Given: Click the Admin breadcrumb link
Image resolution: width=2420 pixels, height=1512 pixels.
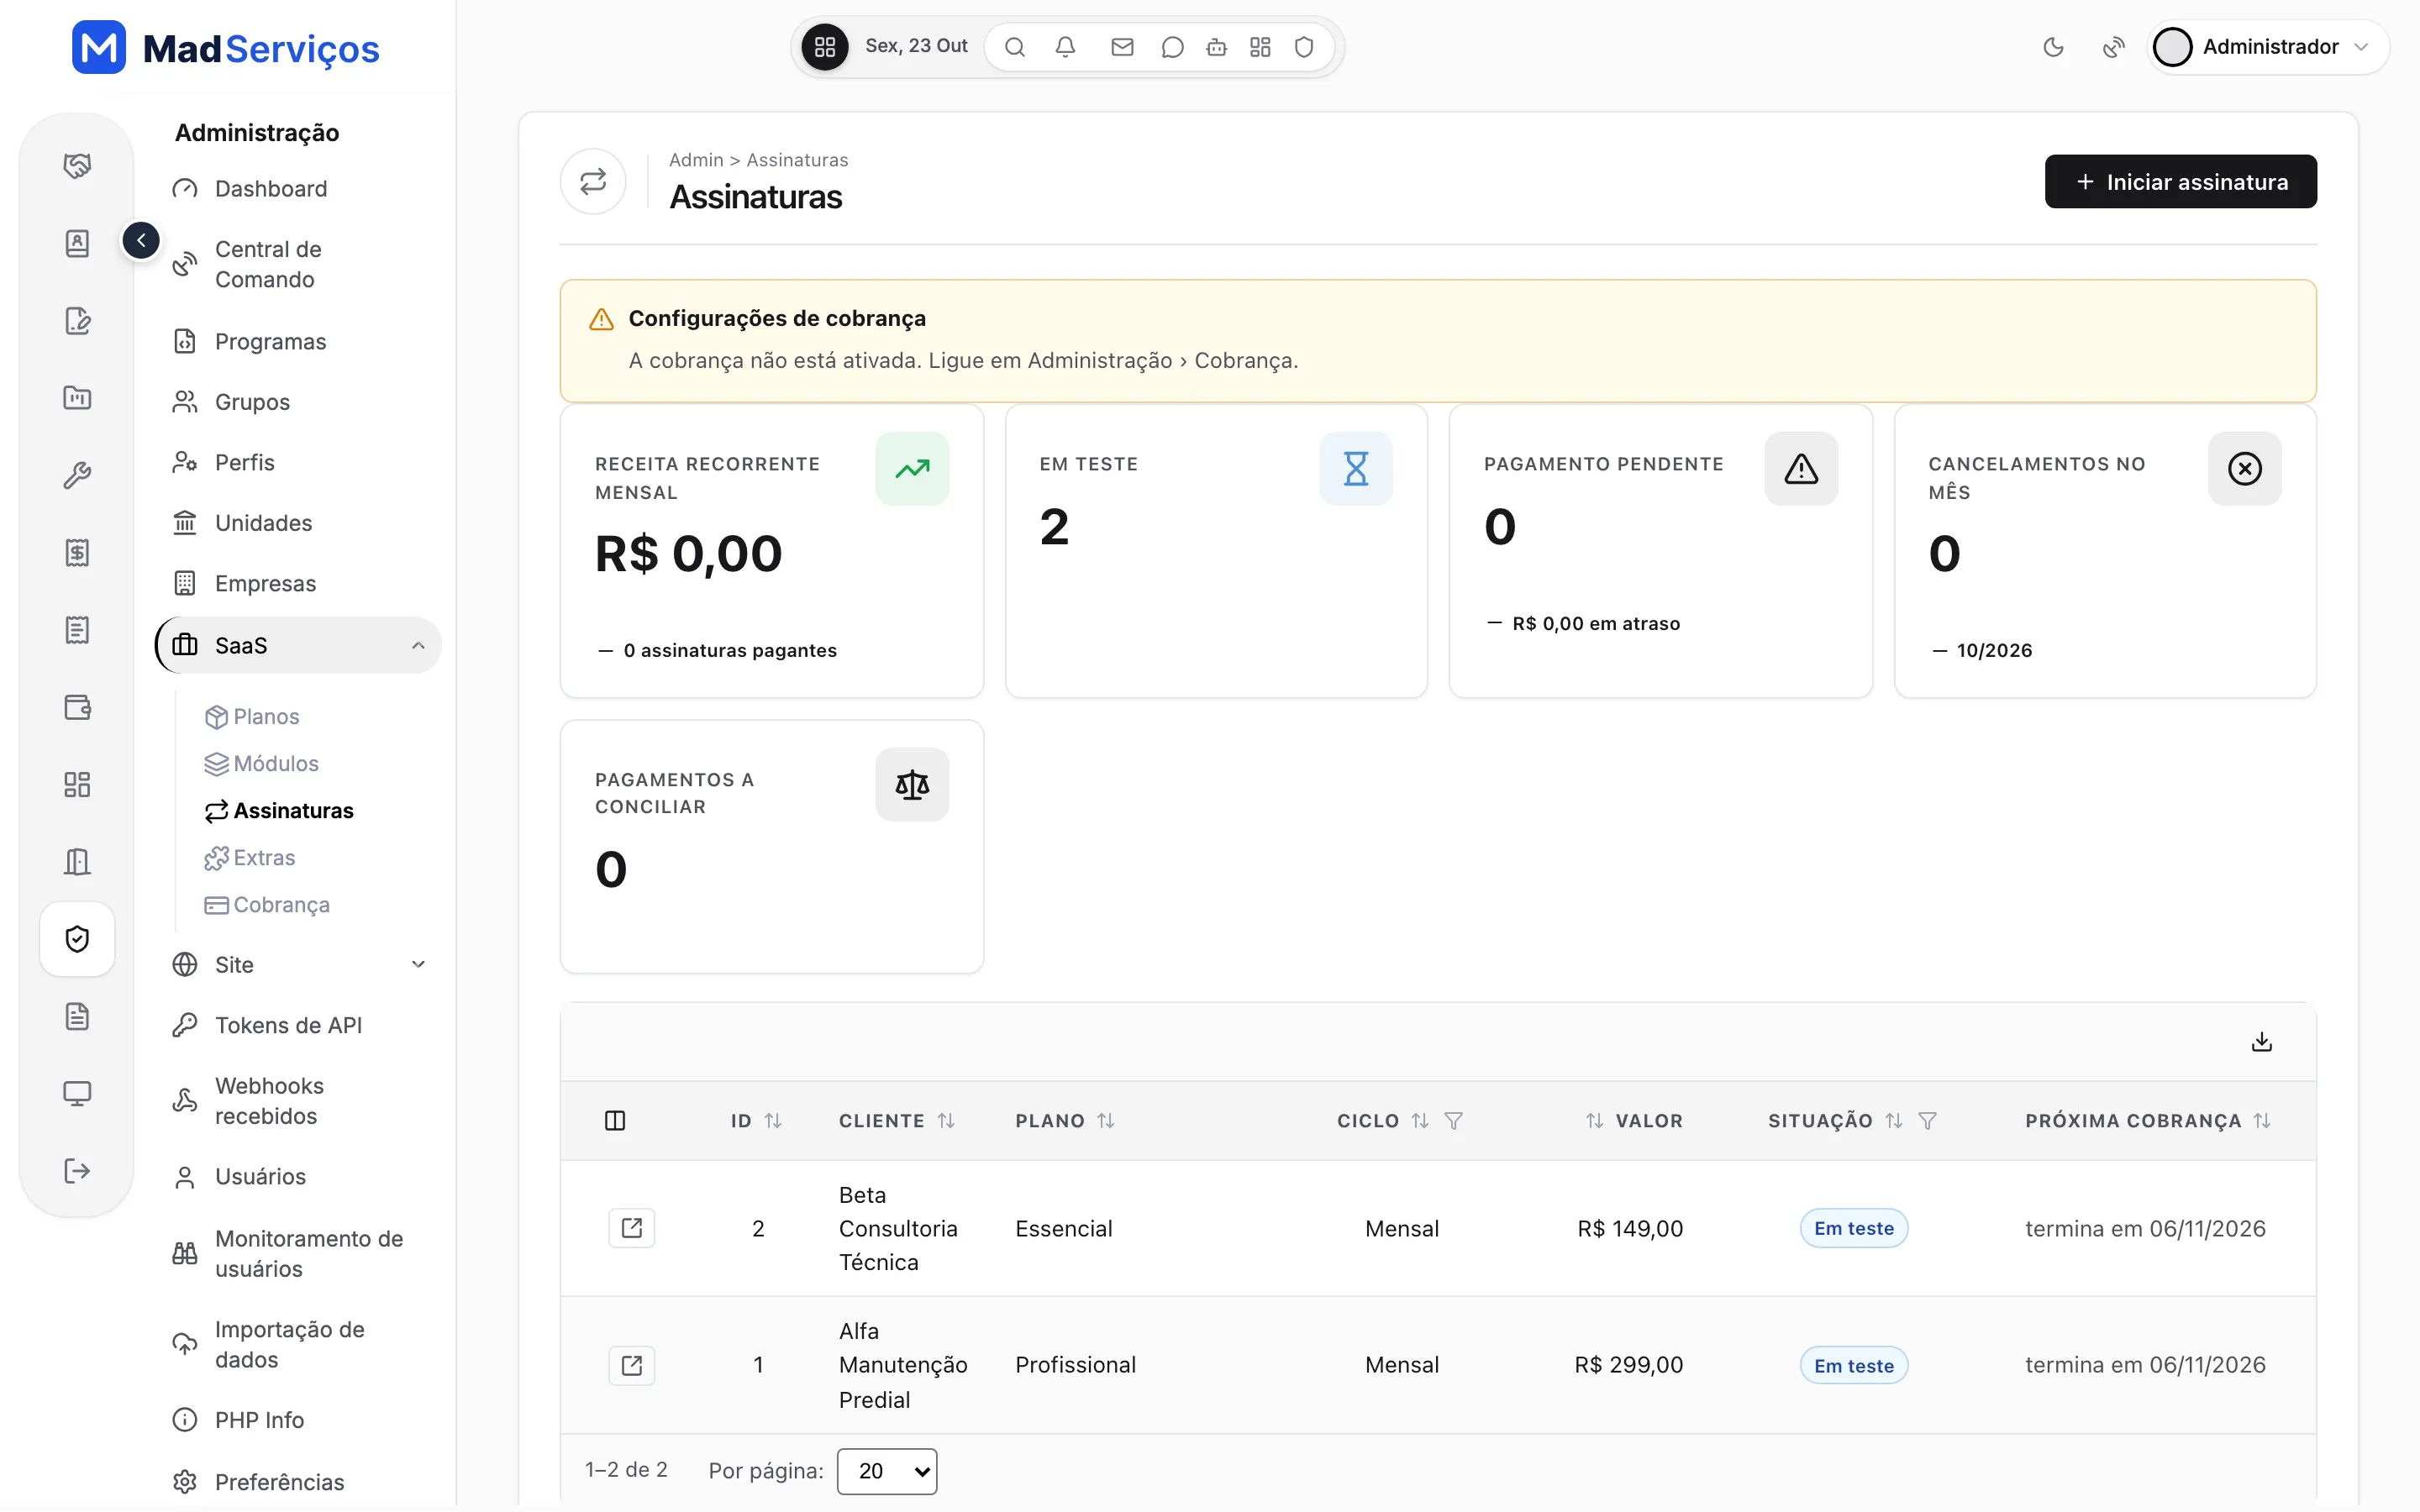Looking at the screenshot, I should point(696,160).
